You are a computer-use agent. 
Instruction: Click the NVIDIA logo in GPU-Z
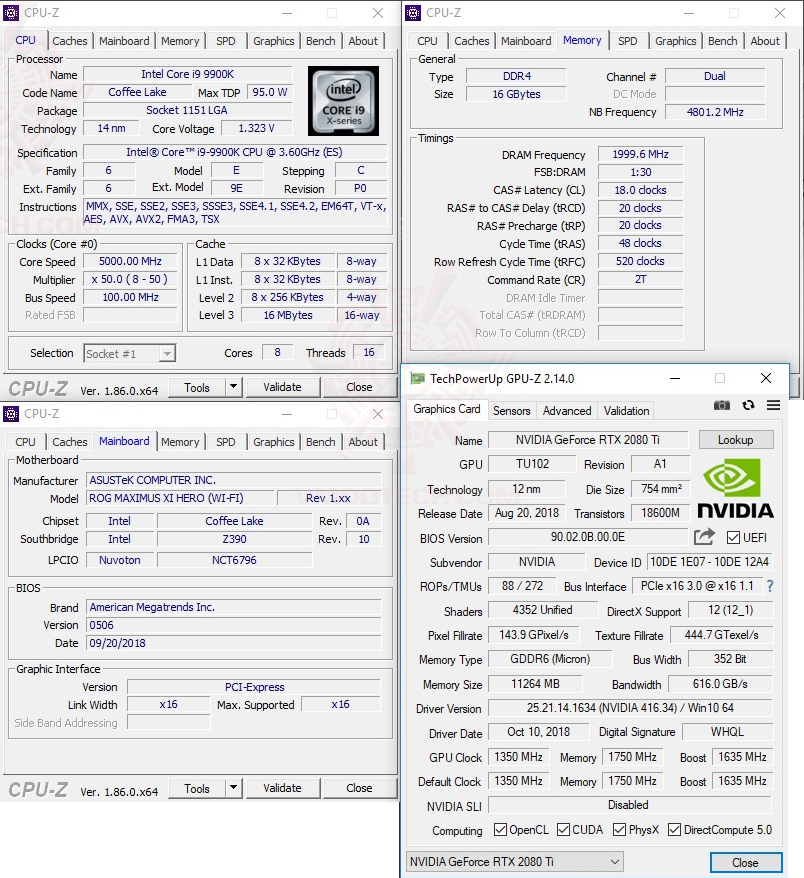pyautogui.click(x=735, y=489)
